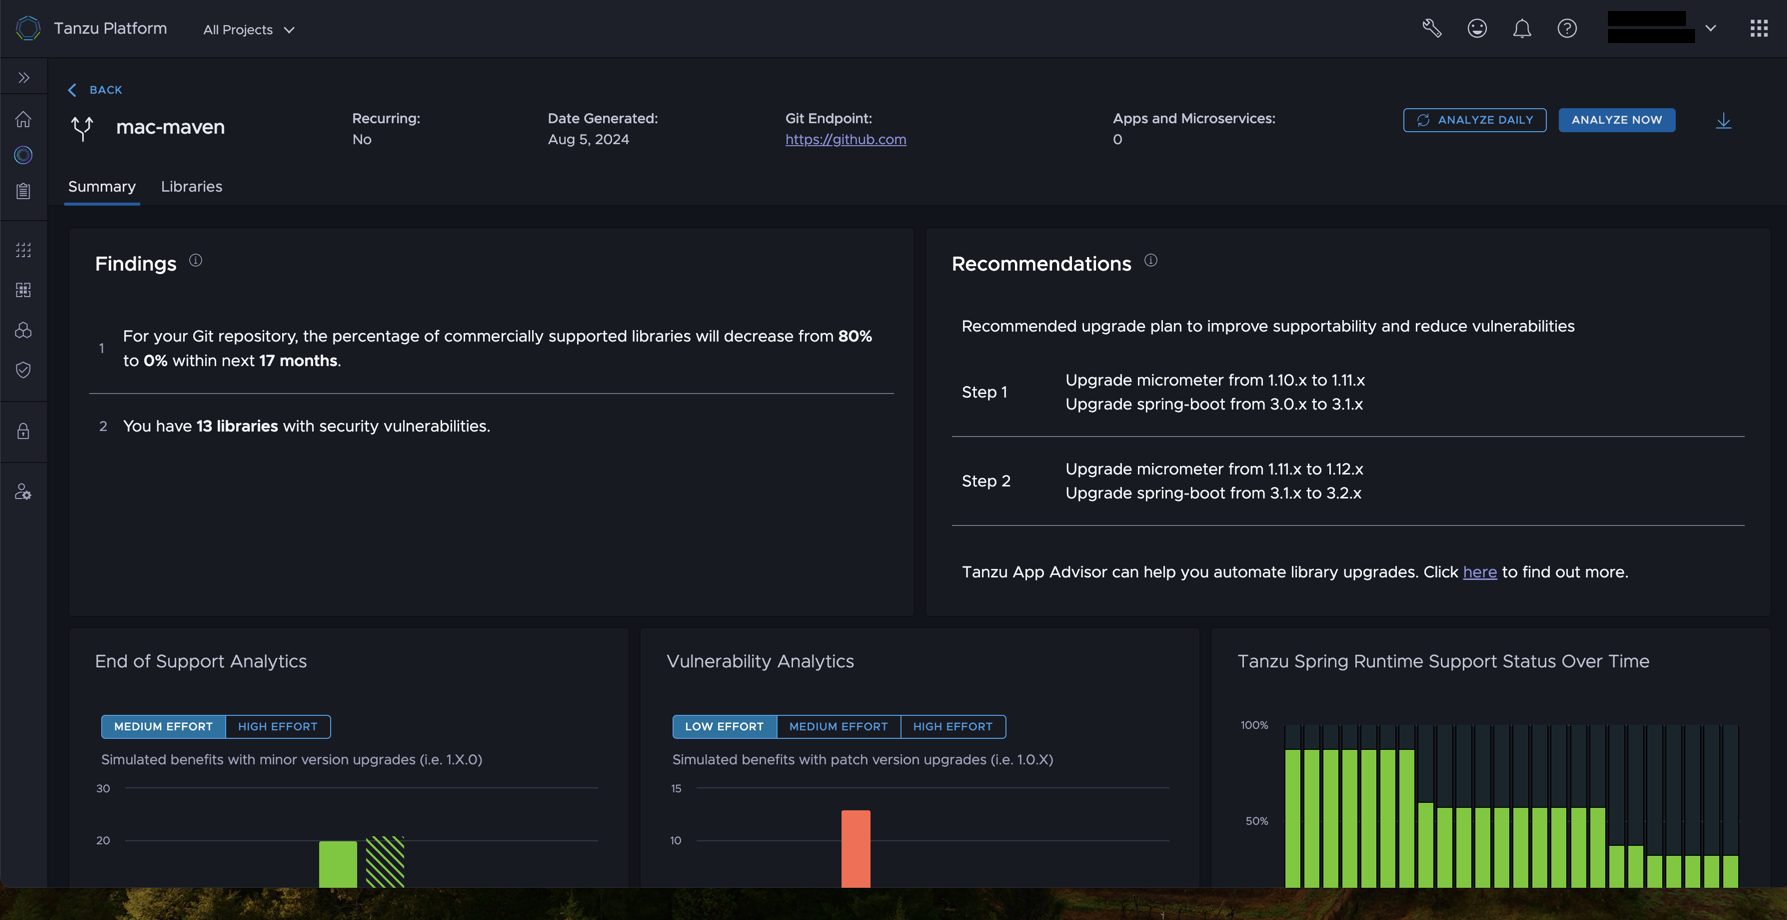Click the 'Aug 5, 2024' date generated value
This screenshot has width=1787, height=920.
[588, 140]
